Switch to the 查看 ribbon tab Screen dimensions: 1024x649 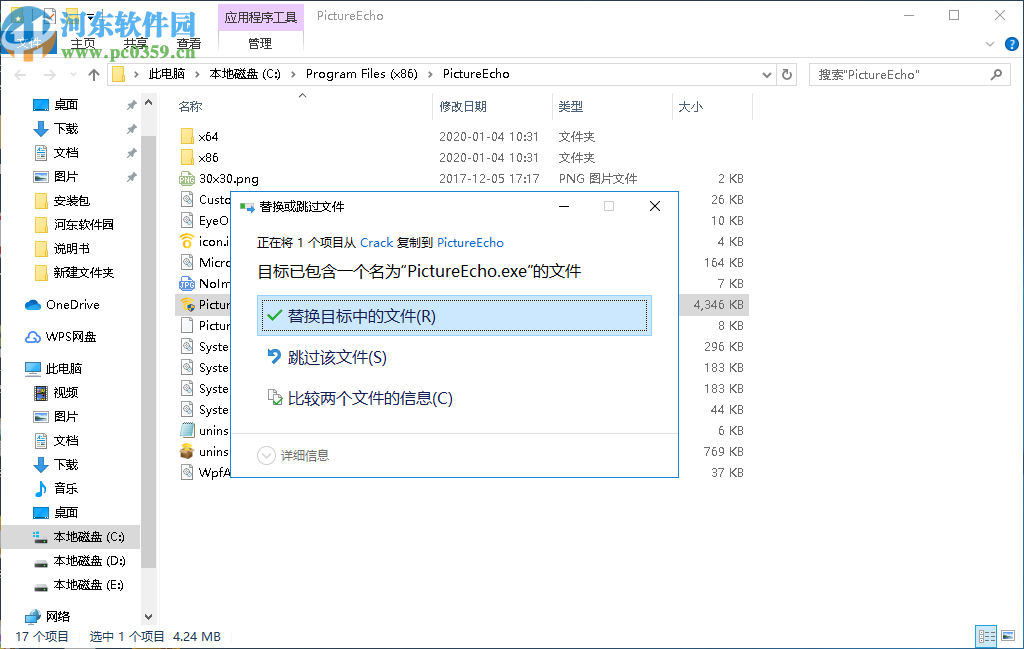click(189, 42)
